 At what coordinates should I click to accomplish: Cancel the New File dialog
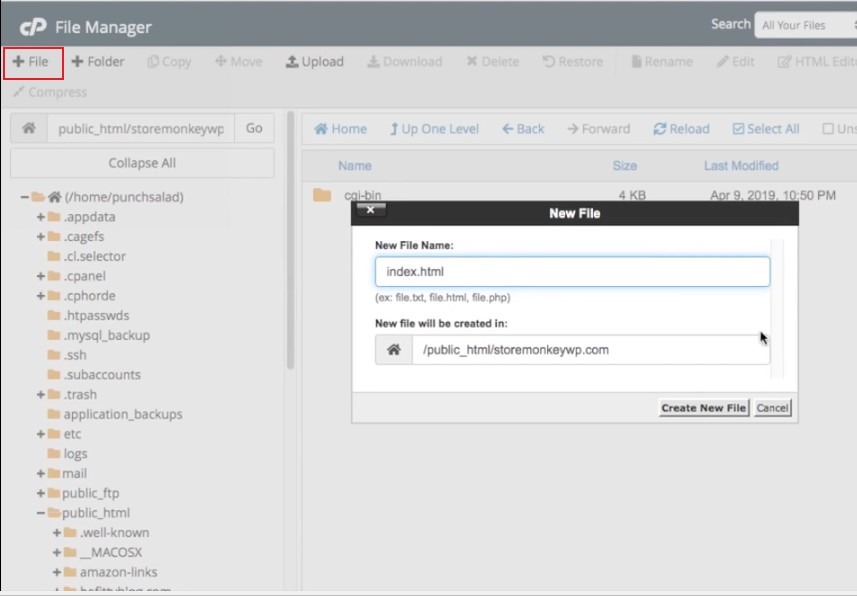(772, 408)
